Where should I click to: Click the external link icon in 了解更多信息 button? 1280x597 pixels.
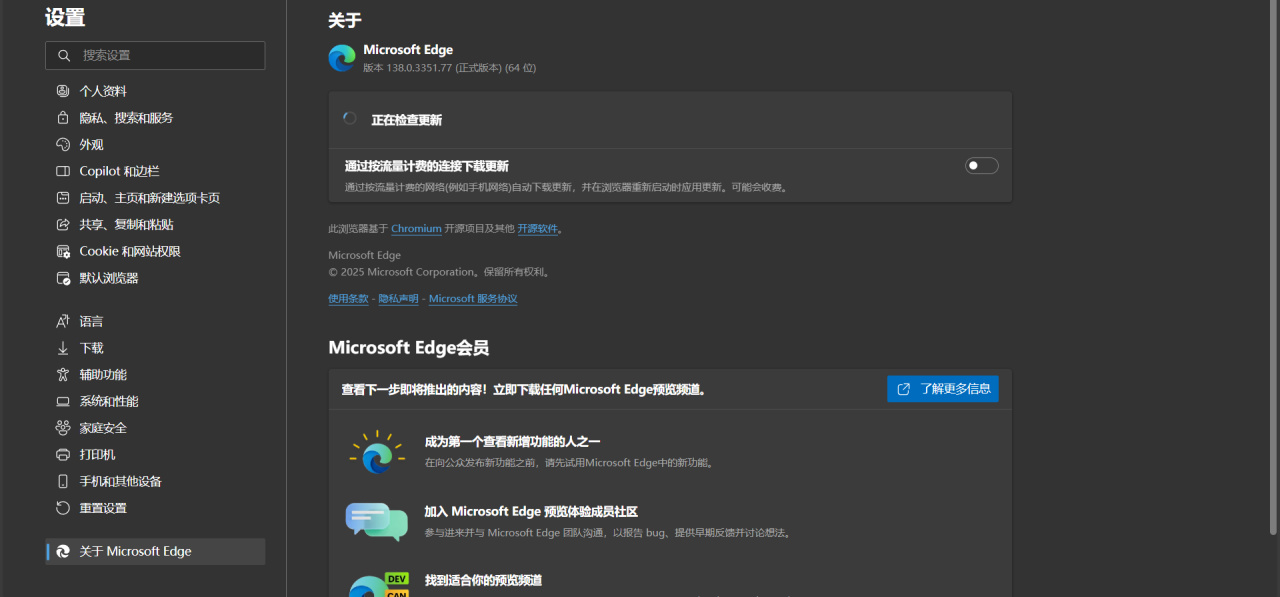[904, 389]
